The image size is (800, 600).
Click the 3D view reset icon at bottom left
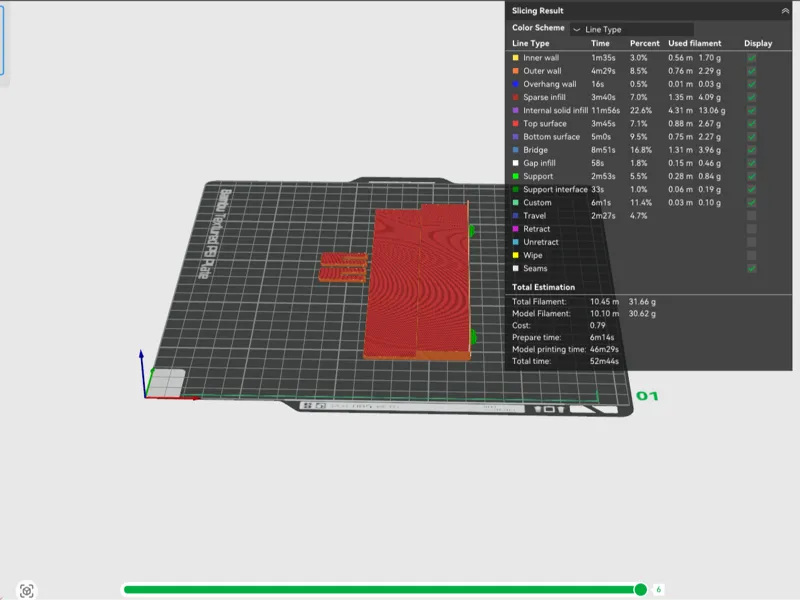pyautogui.click(x=27, y=590)
